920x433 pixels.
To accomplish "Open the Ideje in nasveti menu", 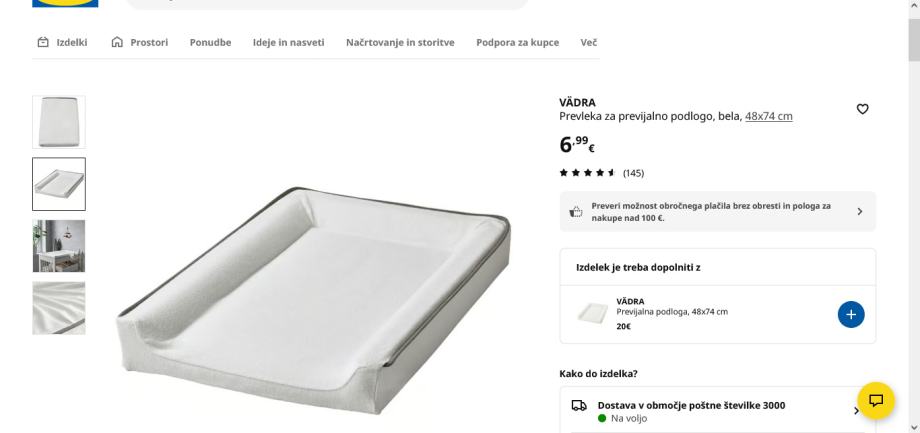I will pyautogui.click(x=289, y=42).
